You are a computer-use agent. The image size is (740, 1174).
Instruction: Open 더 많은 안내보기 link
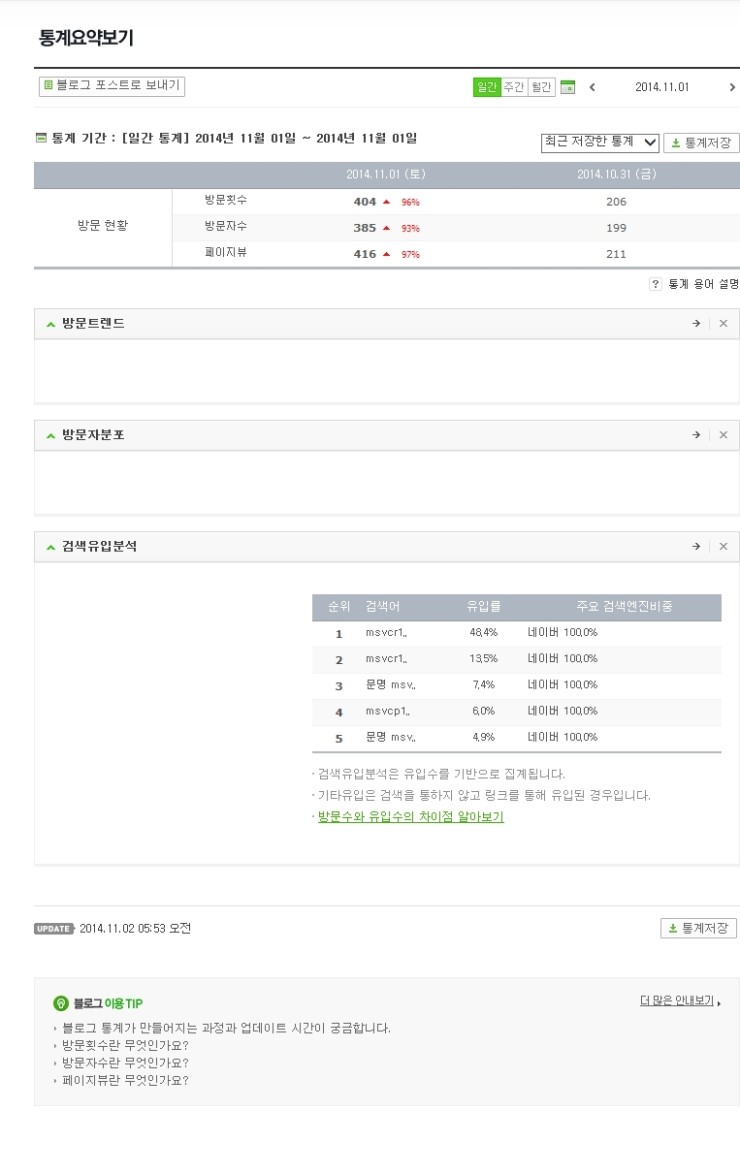(677, 1001)
